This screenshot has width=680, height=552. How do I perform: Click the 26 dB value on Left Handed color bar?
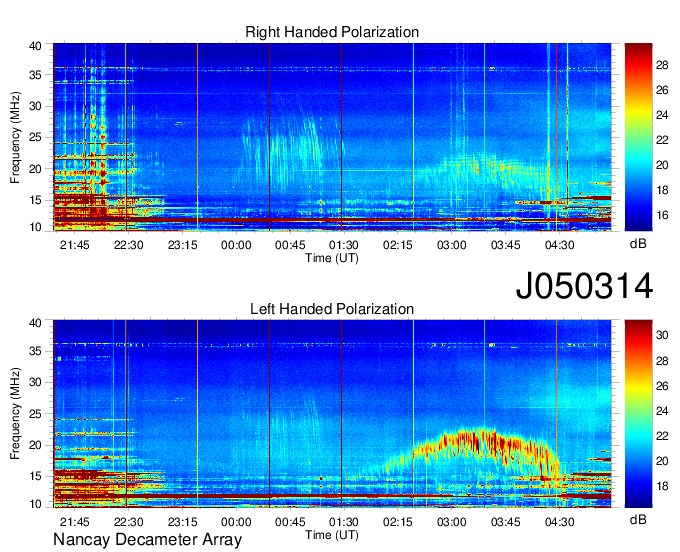pyautogui.click(x=662, y=386)
